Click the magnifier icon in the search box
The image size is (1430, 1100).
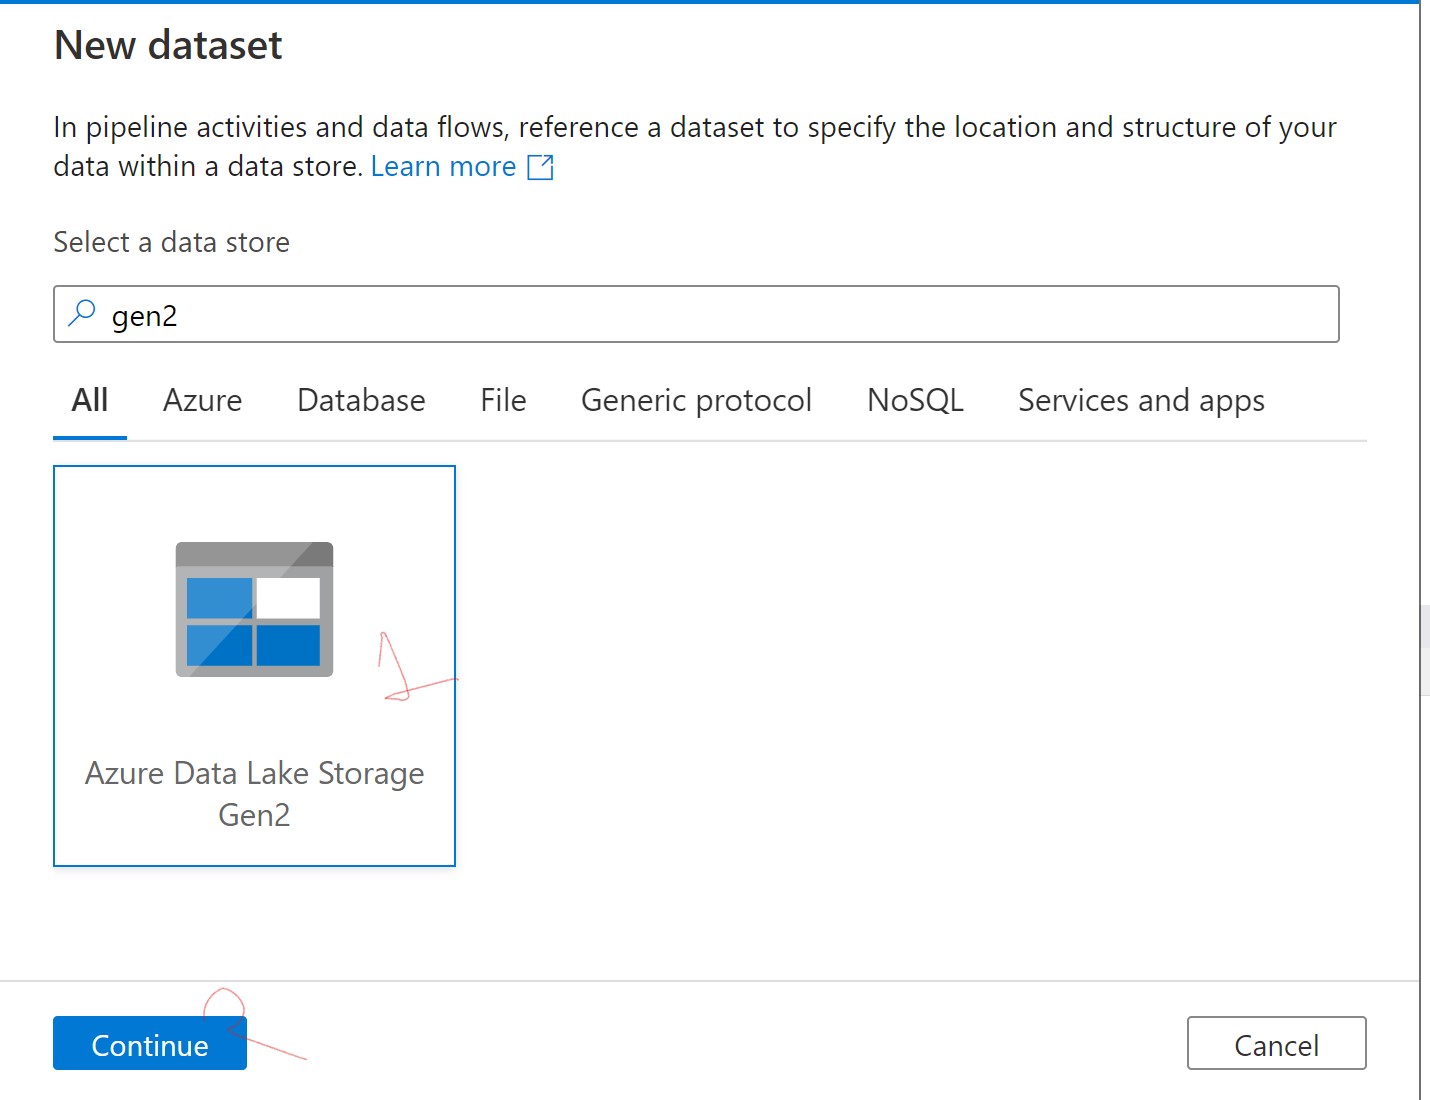[81, 314]
